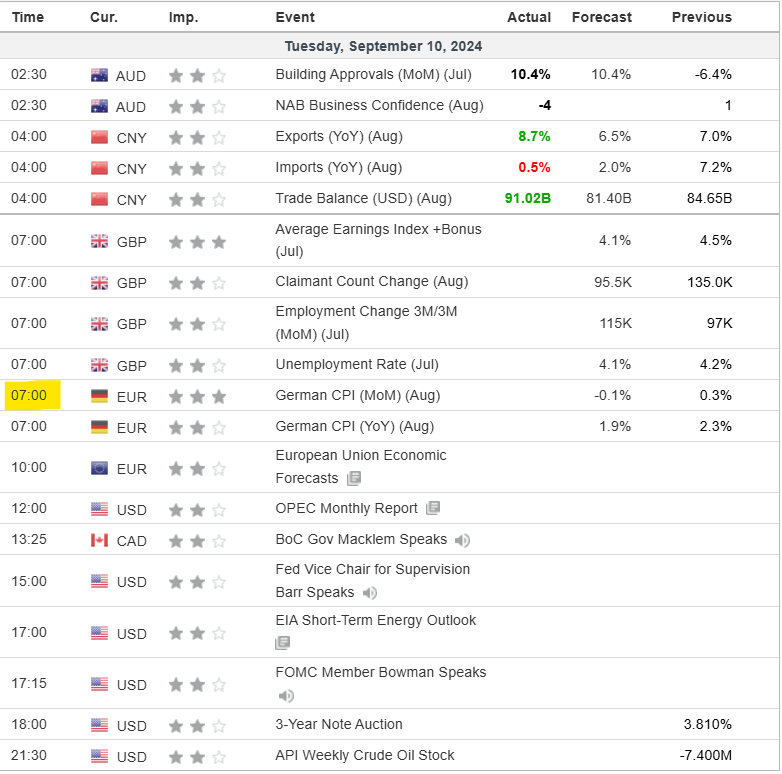Open the Building Approvals (MoM) (Jul) event
The image size is (782, 774).
[373, 74]
